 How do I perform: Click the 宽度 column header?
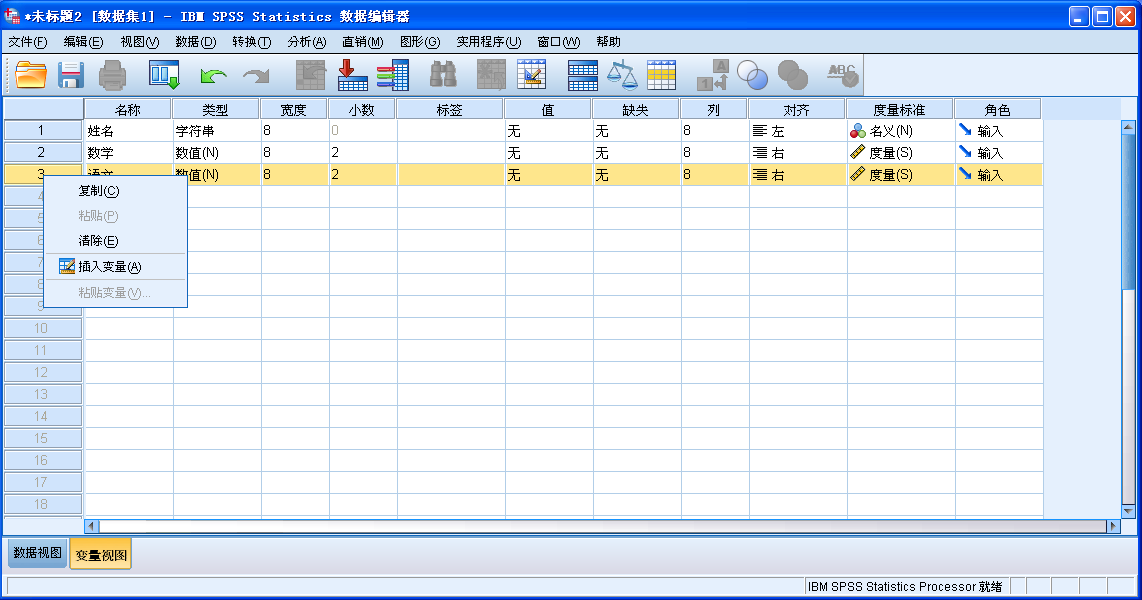294,109
